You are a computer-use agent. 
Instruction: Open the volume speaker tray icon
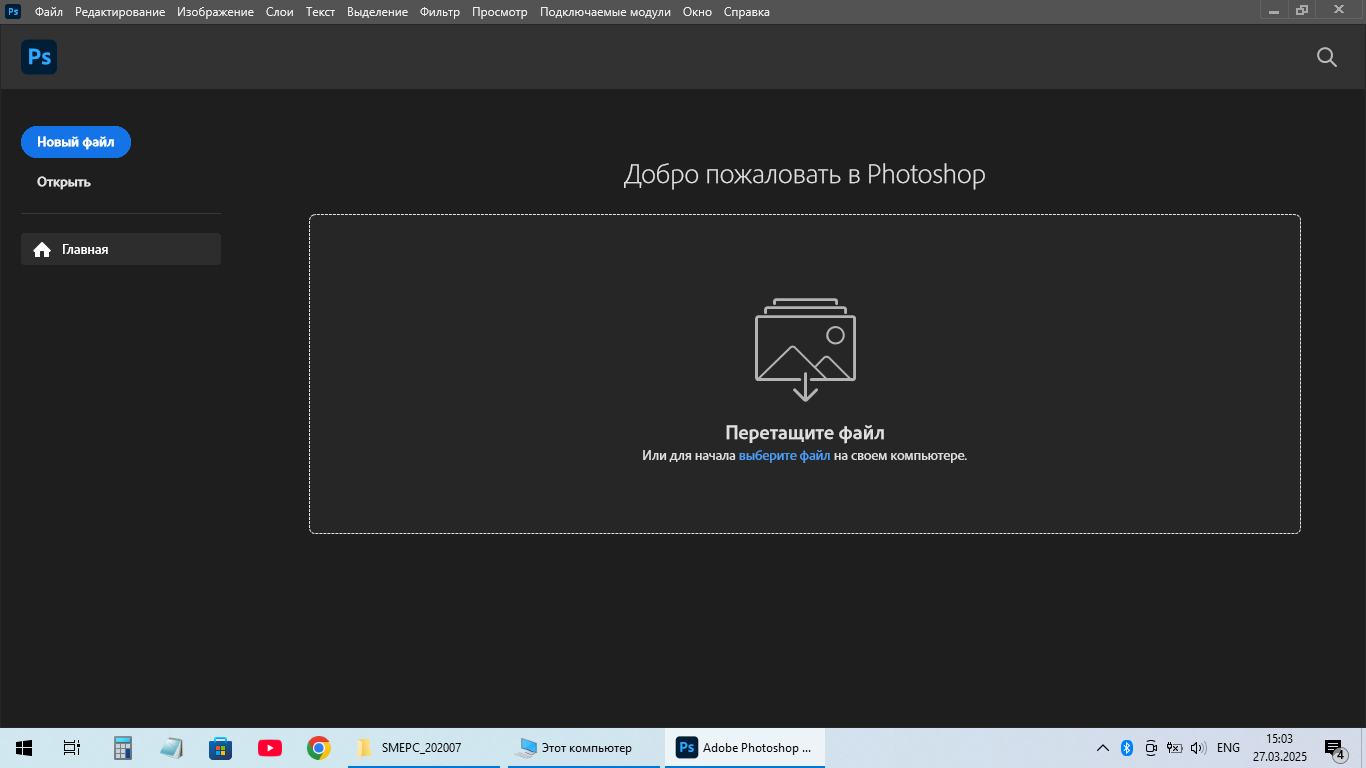click(x=1199, y=748)
